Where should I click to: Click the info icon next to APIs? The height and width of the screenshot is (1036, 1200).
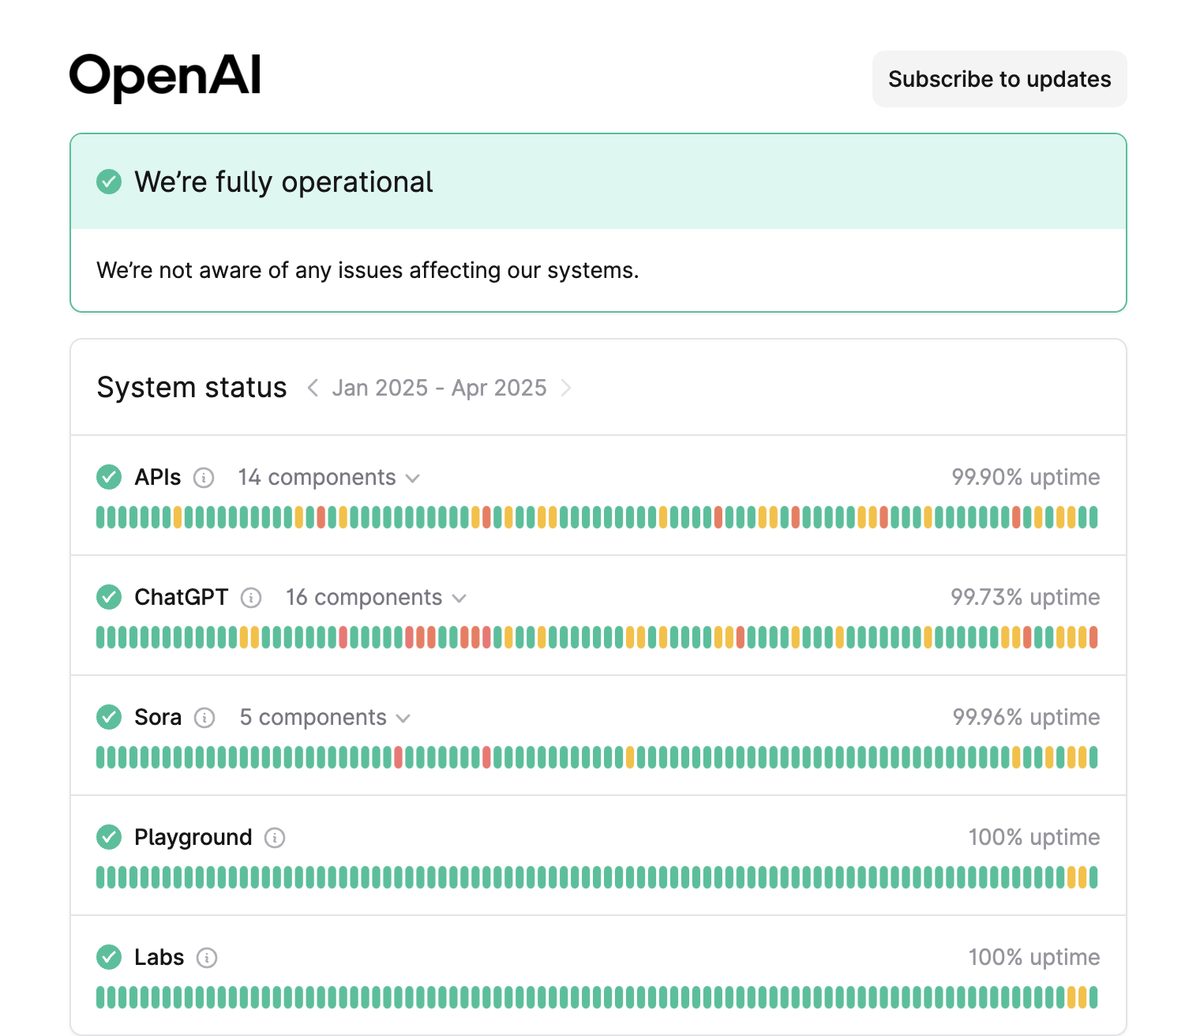pyautogui.click(x=204, y=478)
